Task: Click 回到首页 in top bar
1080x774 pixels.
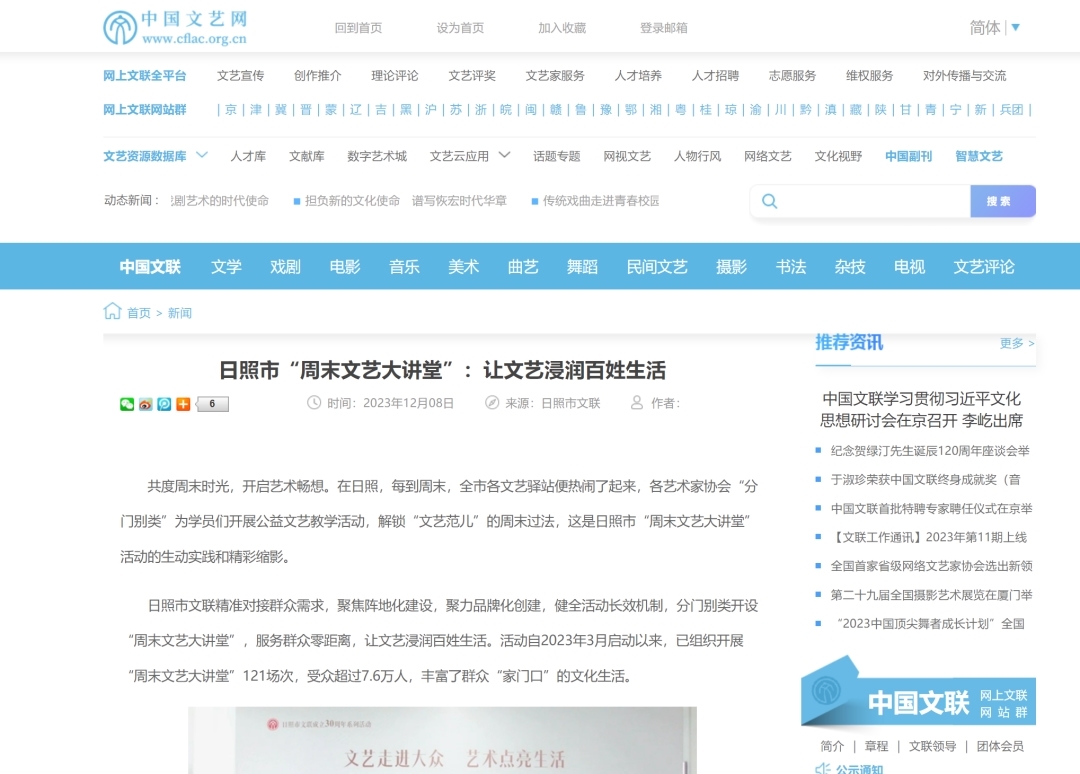Action: (358, 28)
